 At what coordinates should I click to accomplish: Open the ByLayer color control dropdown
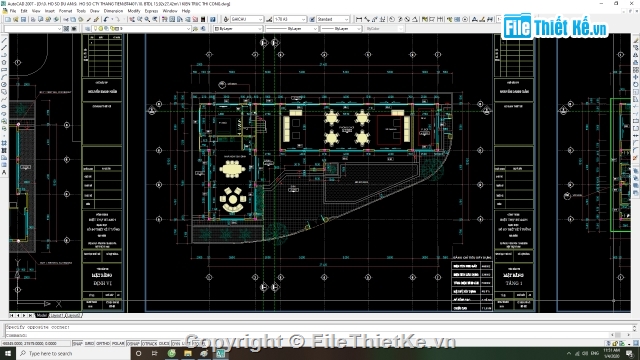[238, 29]
